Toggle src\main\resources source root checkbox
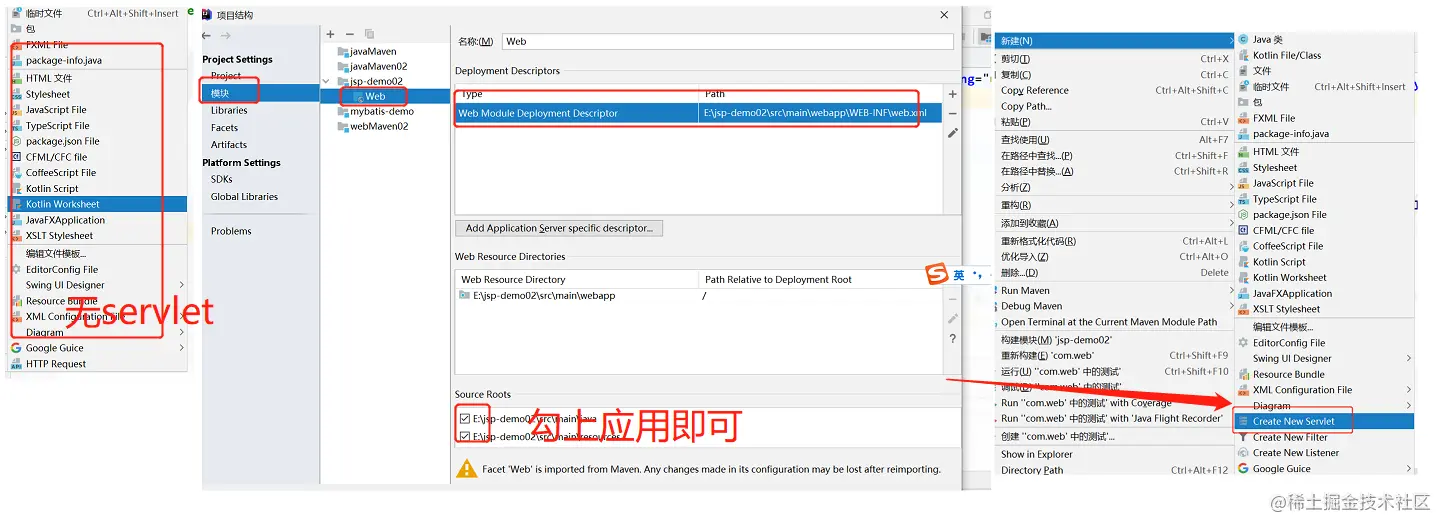Image resolution: width=1448 pixels, height=530 pixels. coord(465,437)
